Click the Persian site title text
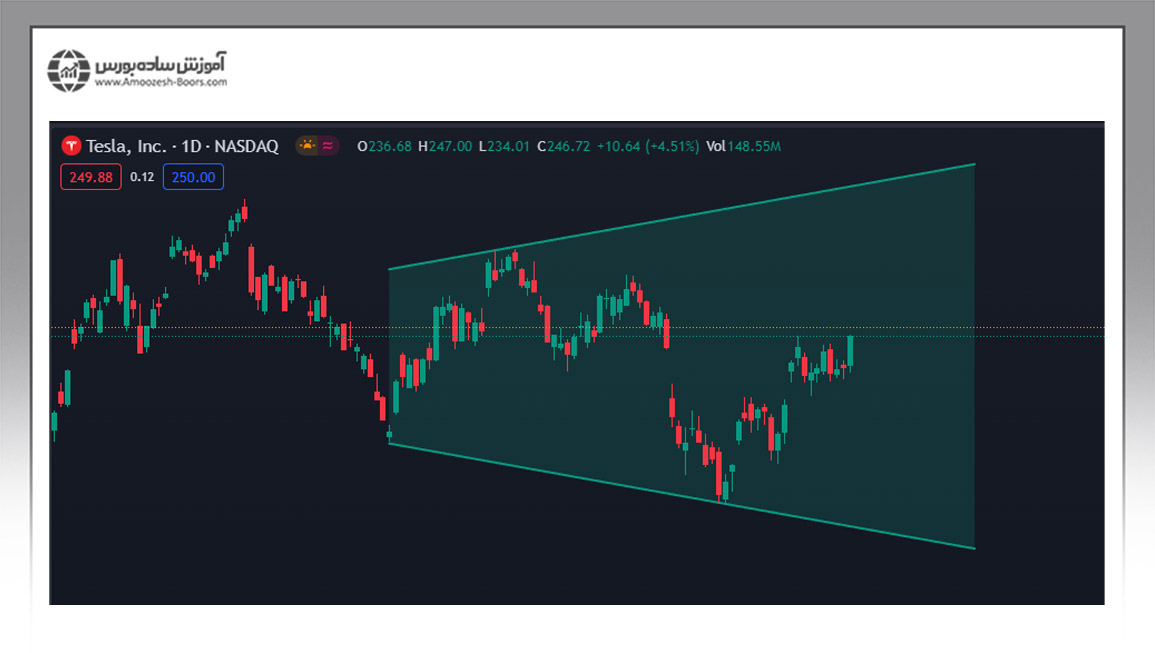The image size is (1155, 653). point(161,63)
